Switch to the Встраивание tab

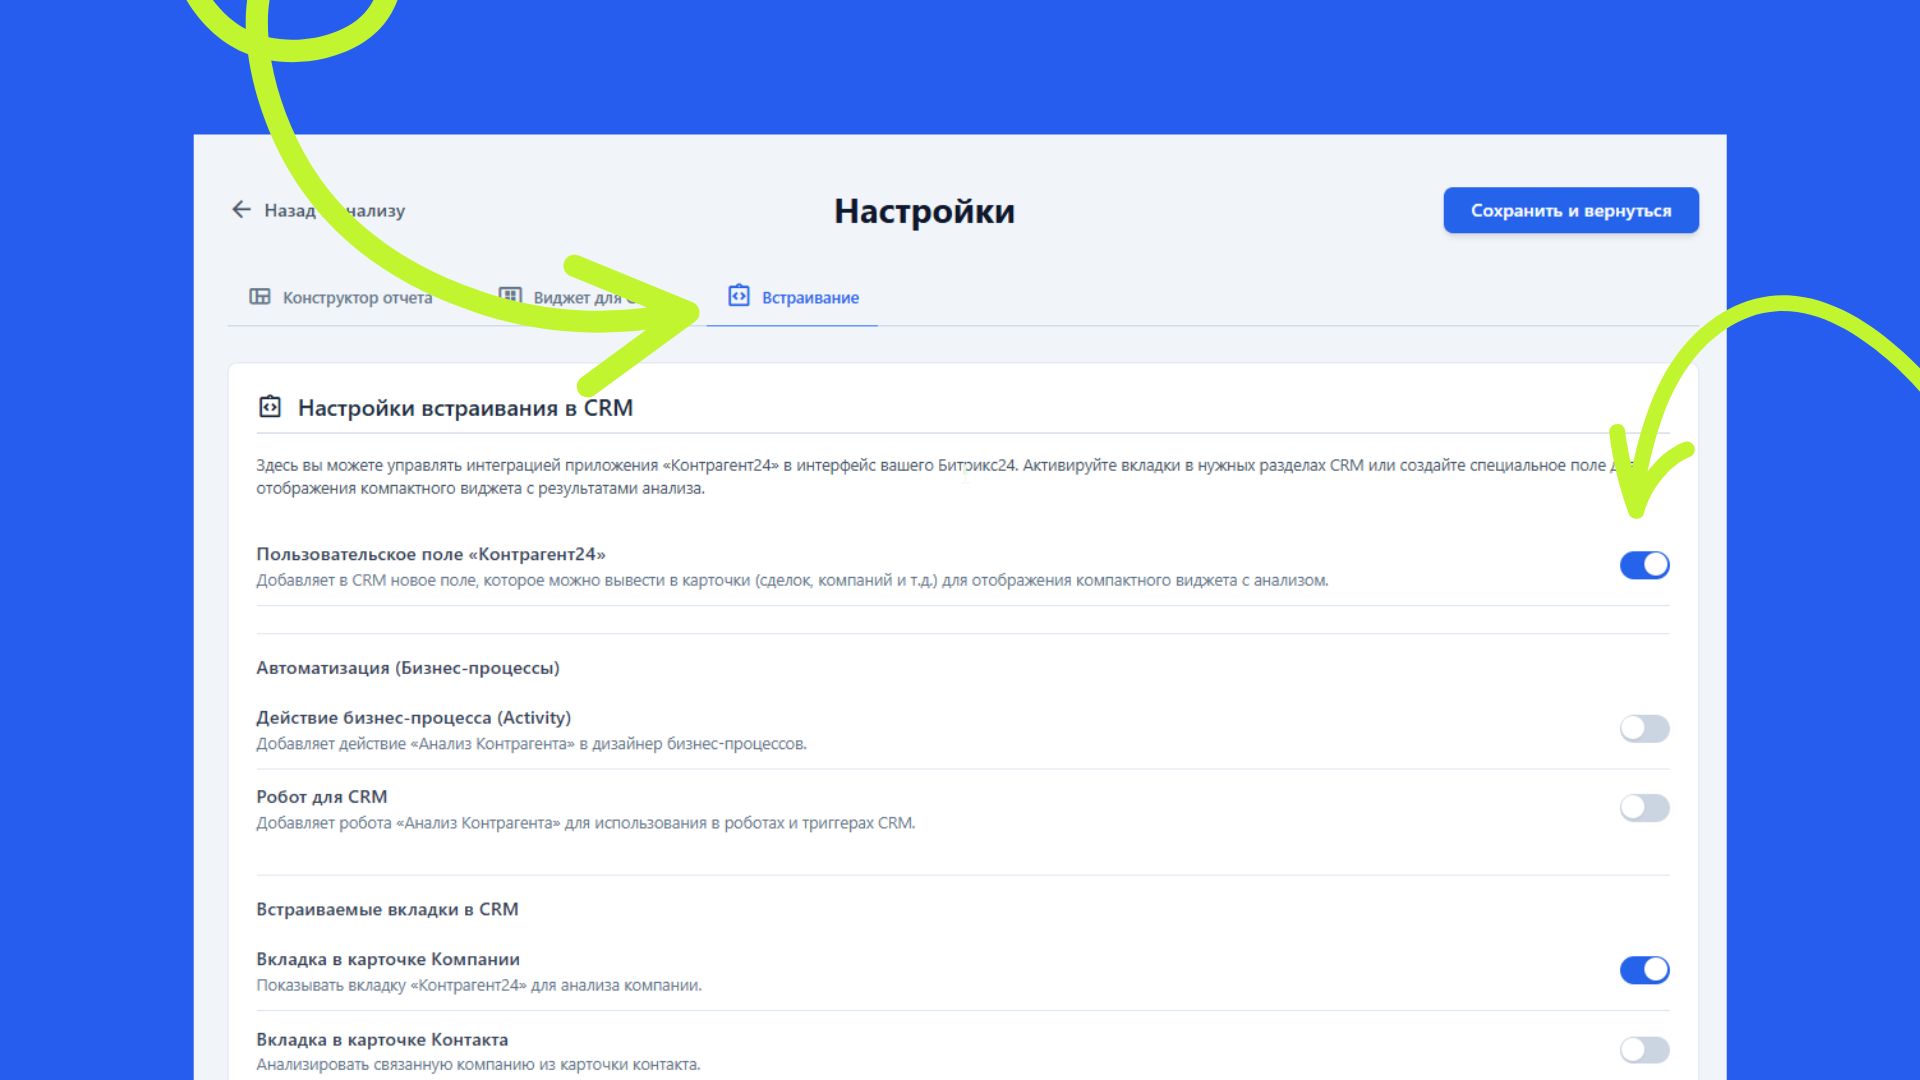810,298
